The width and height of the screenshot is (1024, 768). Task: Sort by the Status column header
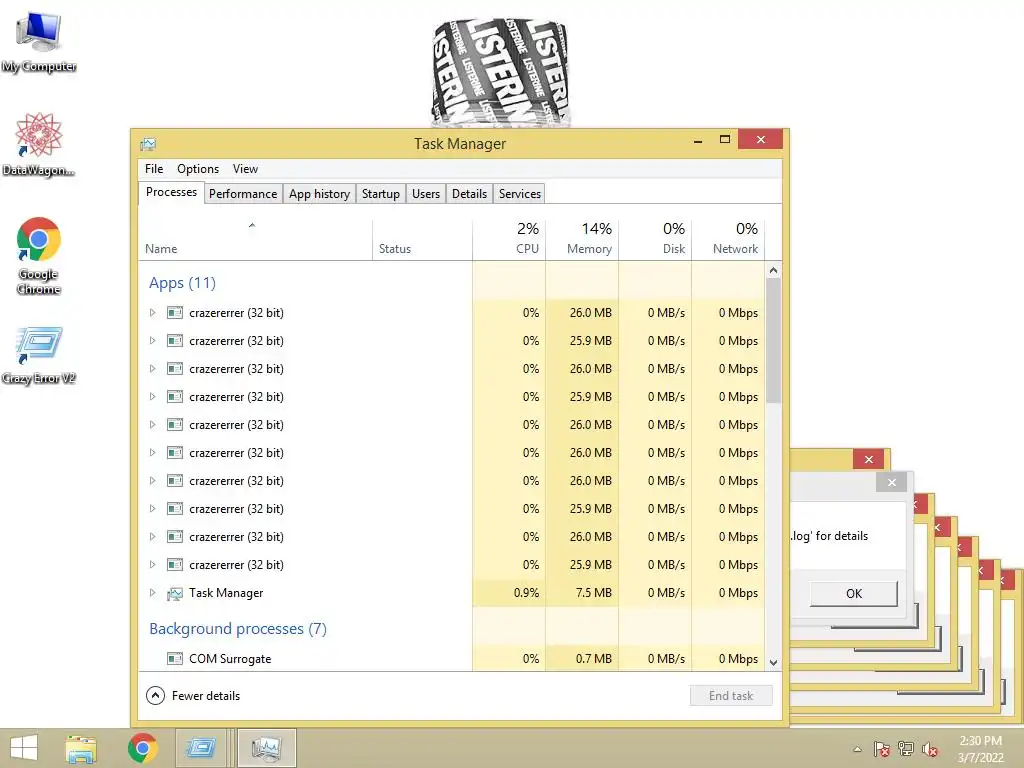[x=422, y=239]
